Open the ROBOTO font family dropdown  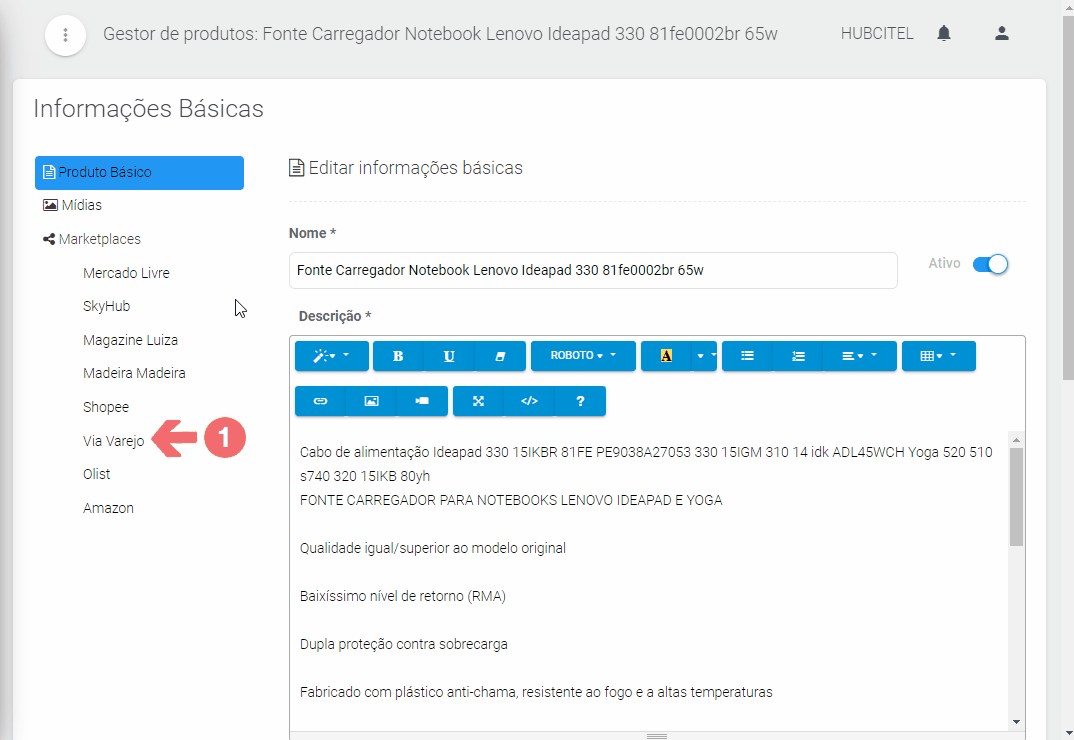[583, 356]
